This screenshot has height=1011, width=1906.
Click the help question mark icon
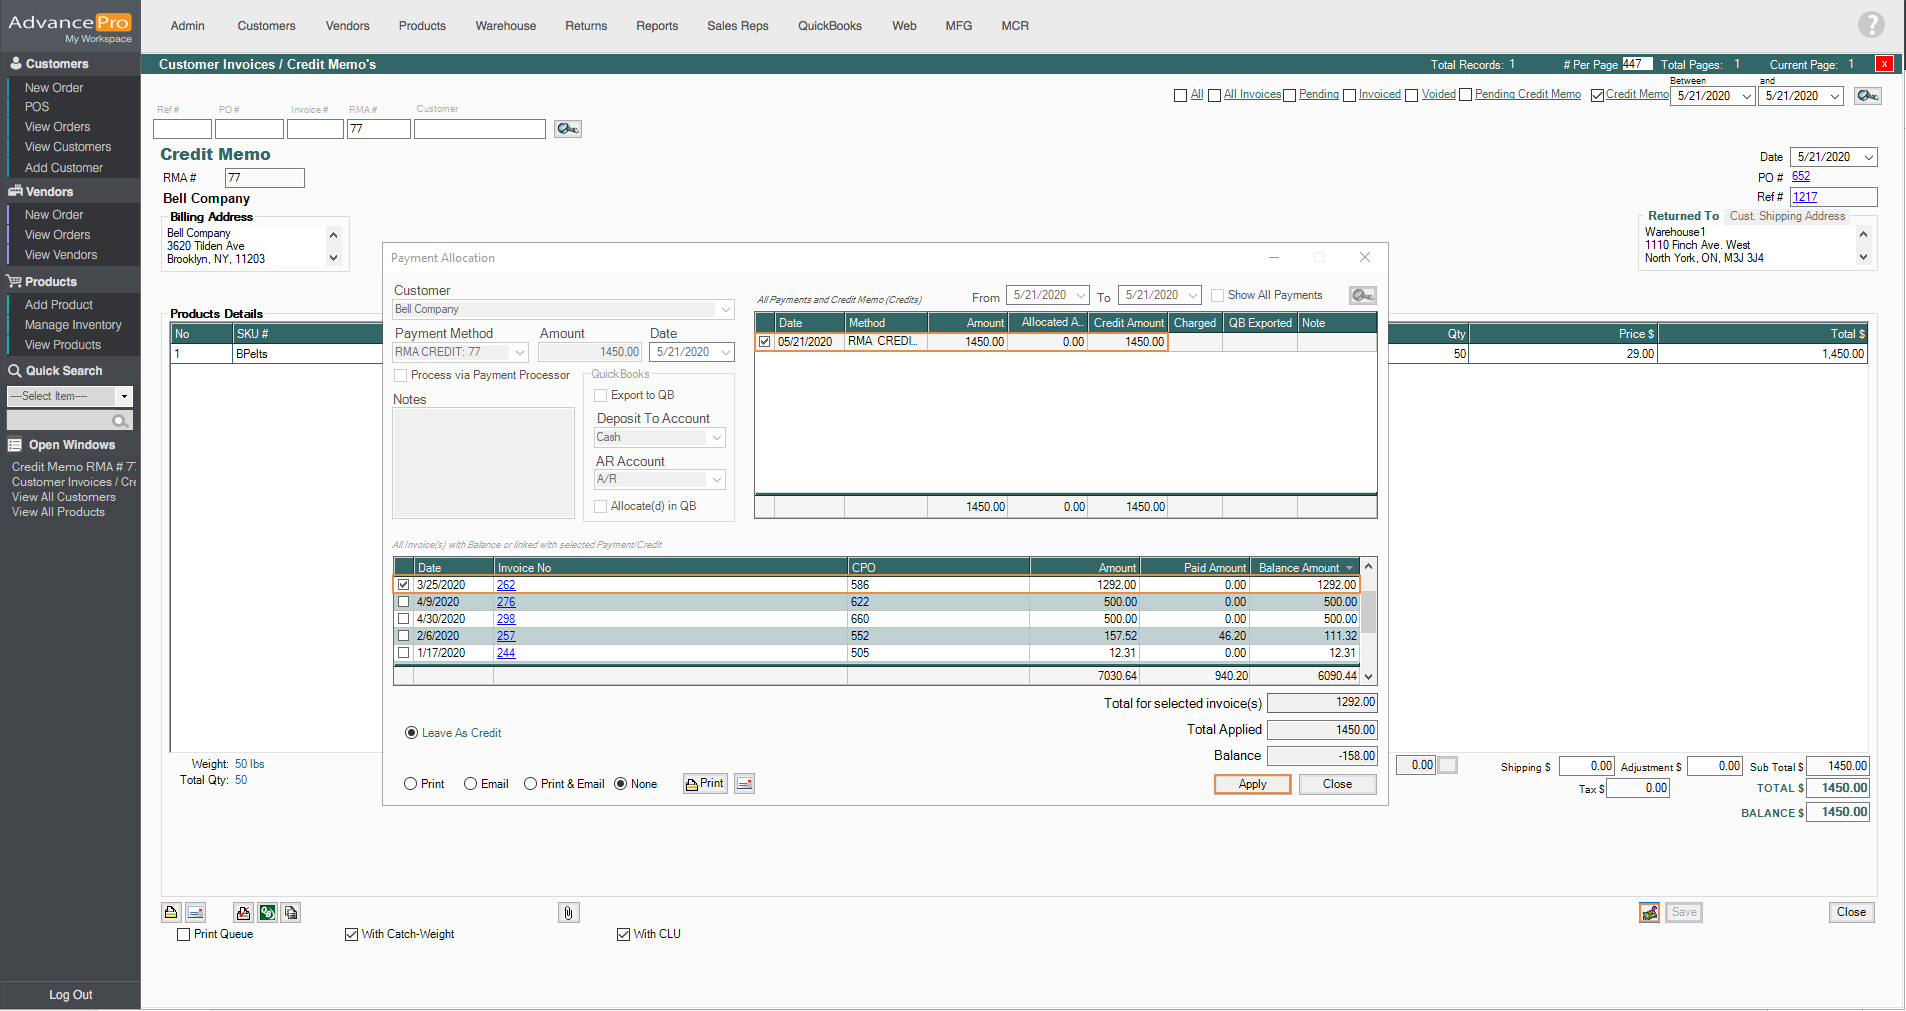(1870, 24)
